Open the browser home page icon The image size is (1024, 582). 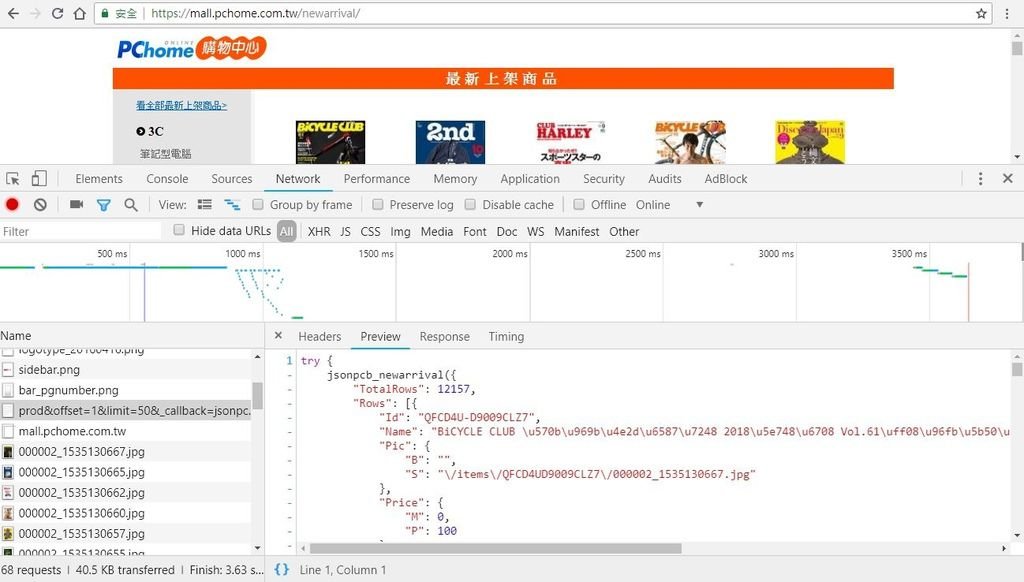[80, 14]
